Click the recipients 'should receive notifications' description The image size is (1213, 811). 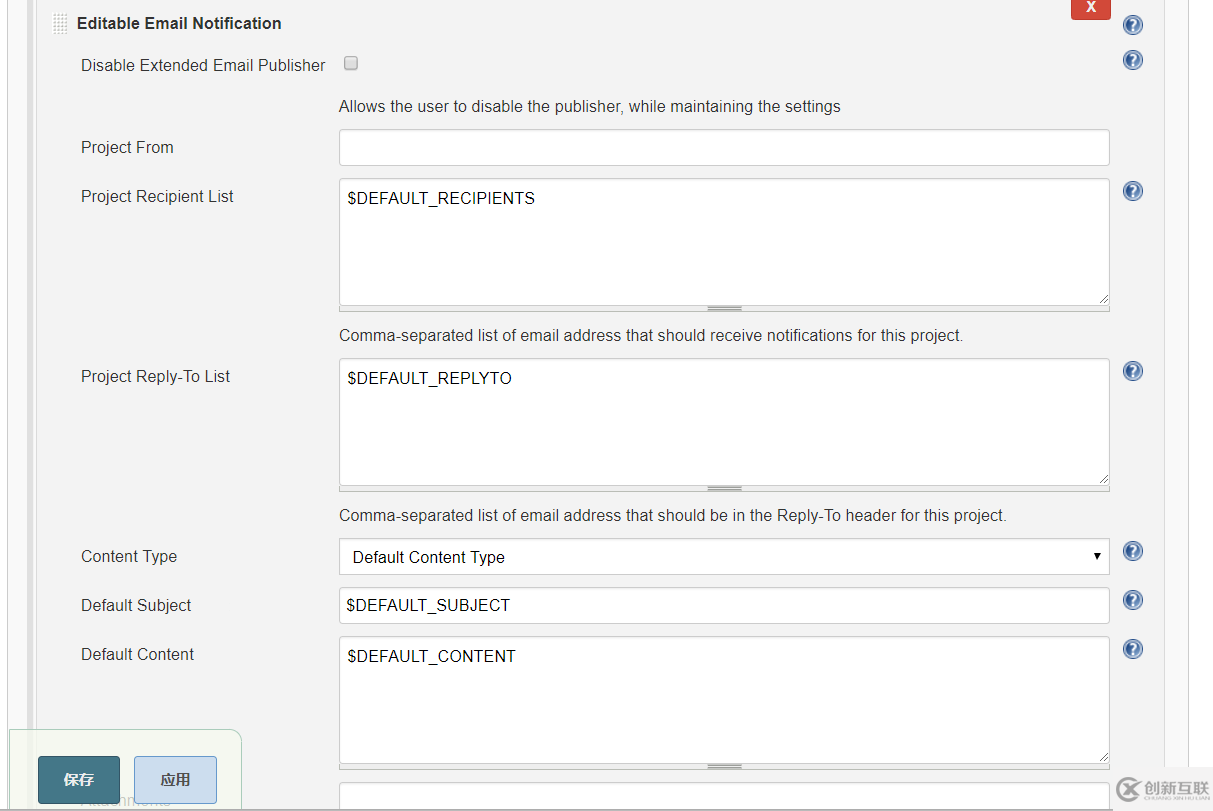(651, 335)
